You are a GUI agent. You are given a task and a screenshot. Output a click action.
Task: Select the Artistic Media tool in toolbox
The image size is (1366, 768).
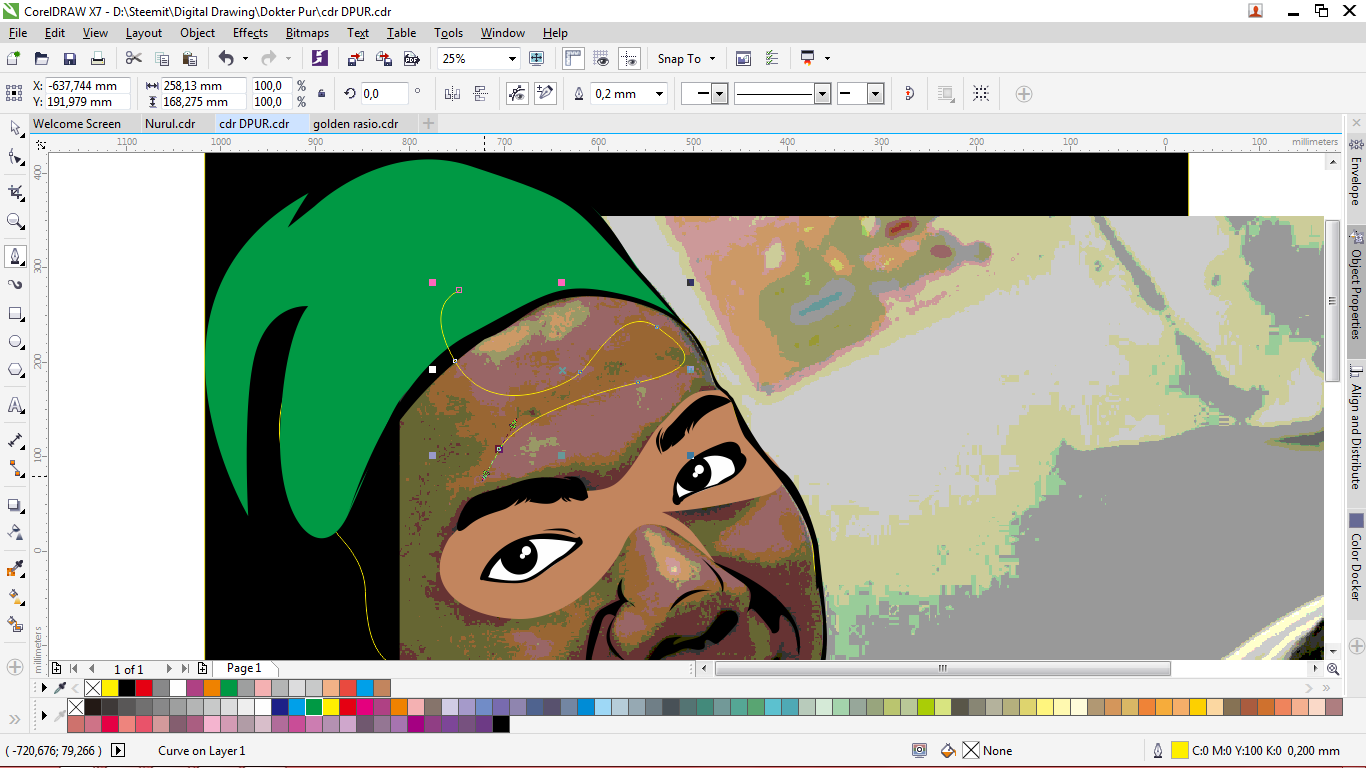tap(15, 285)
